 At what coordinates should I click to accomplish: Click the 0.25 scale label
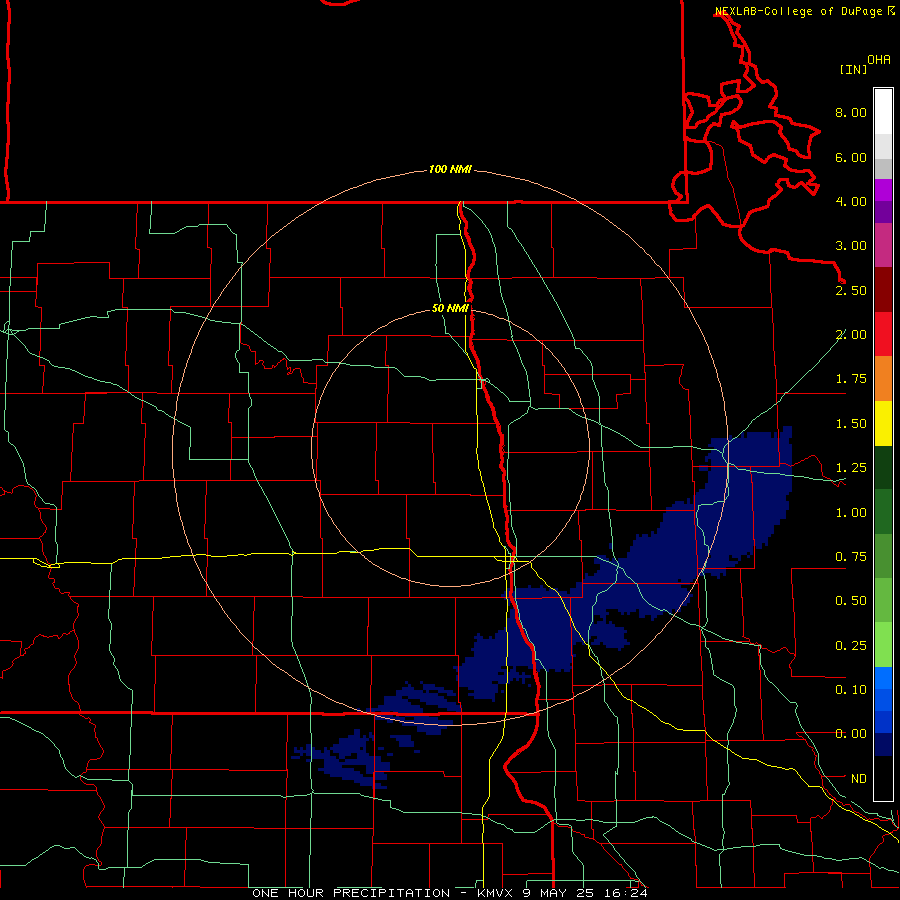pyautogui.click(x=851, y=646)
